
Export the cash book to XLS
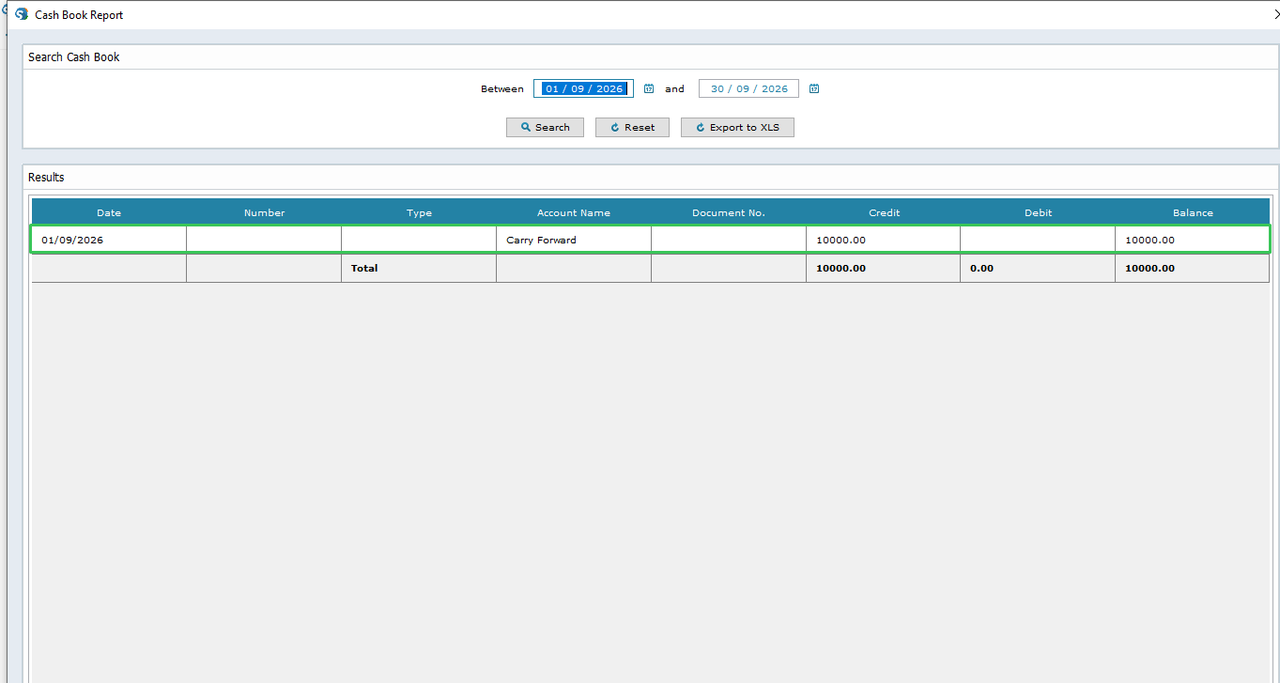tap(738, 127)
